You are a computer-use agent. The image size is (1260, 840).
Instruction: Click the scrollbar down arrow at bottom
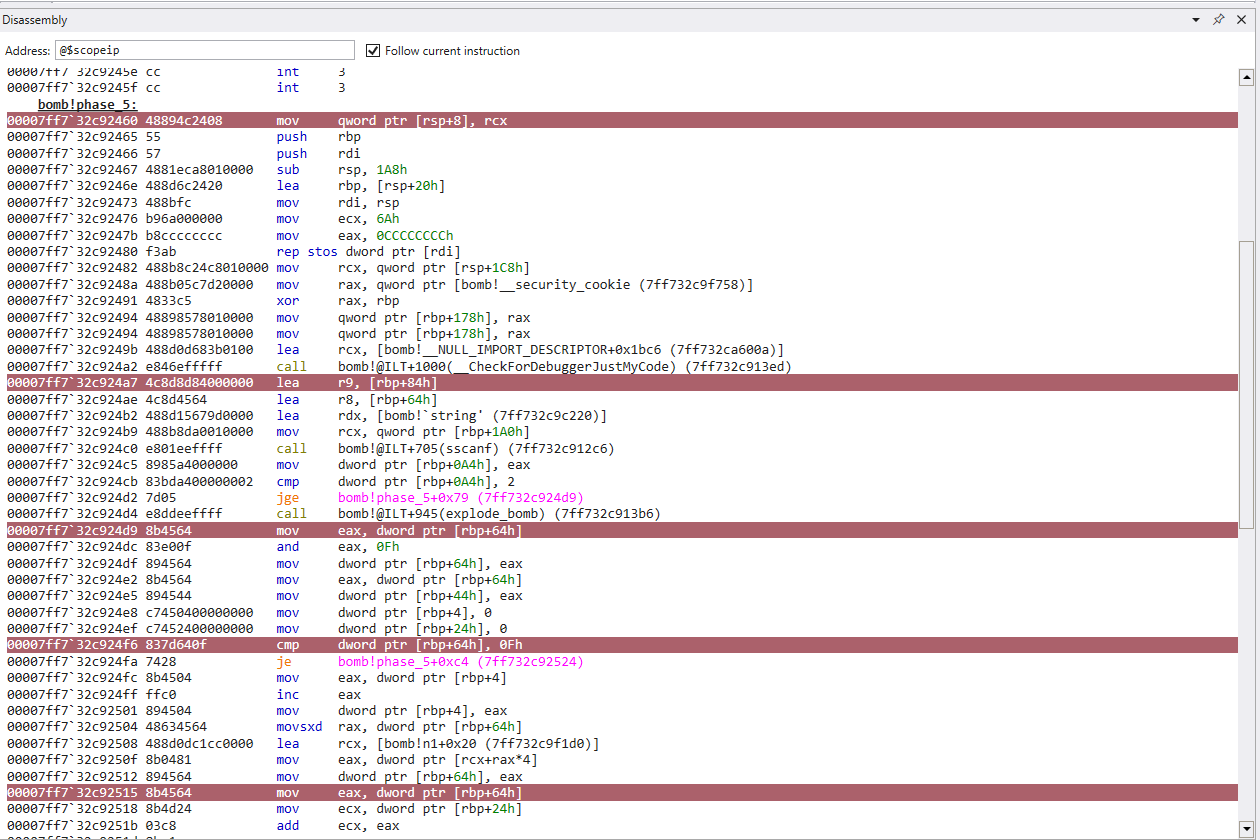pyautogui.click(x=1246, y=830)
